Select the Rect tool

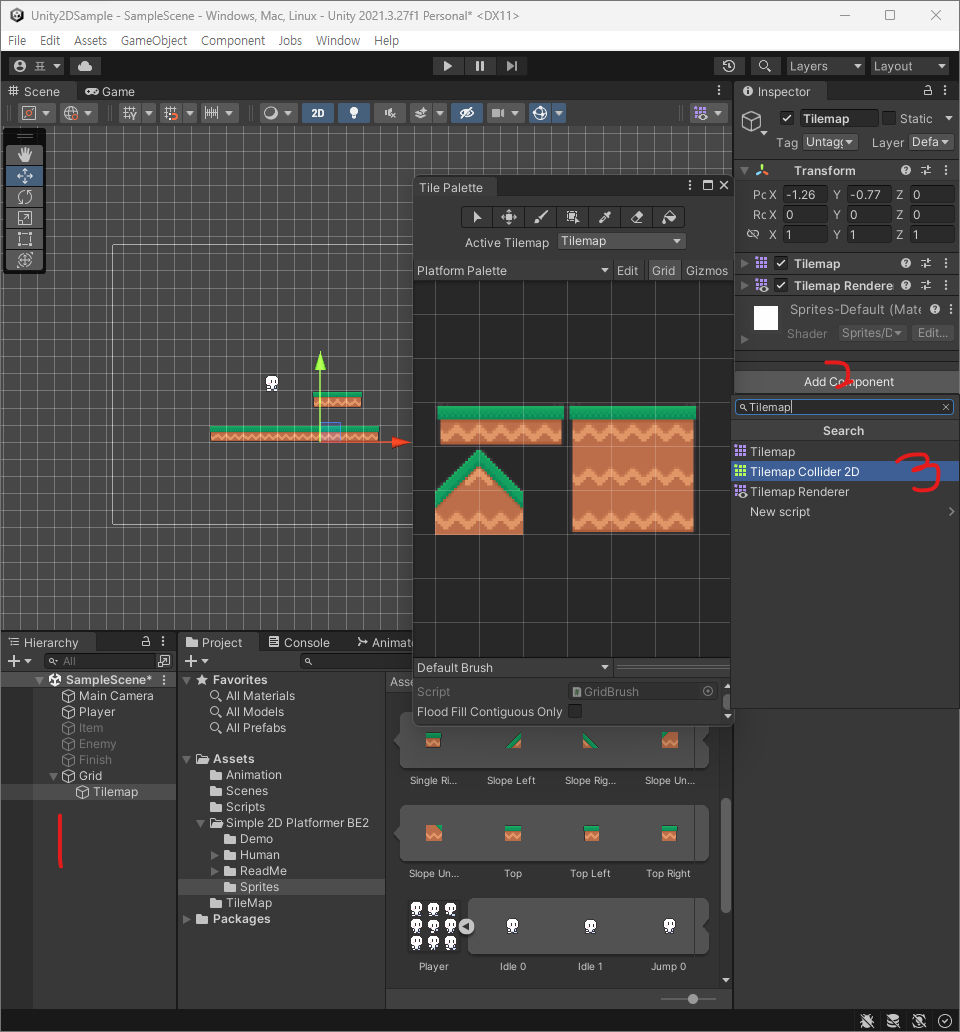tap(25, 239)
